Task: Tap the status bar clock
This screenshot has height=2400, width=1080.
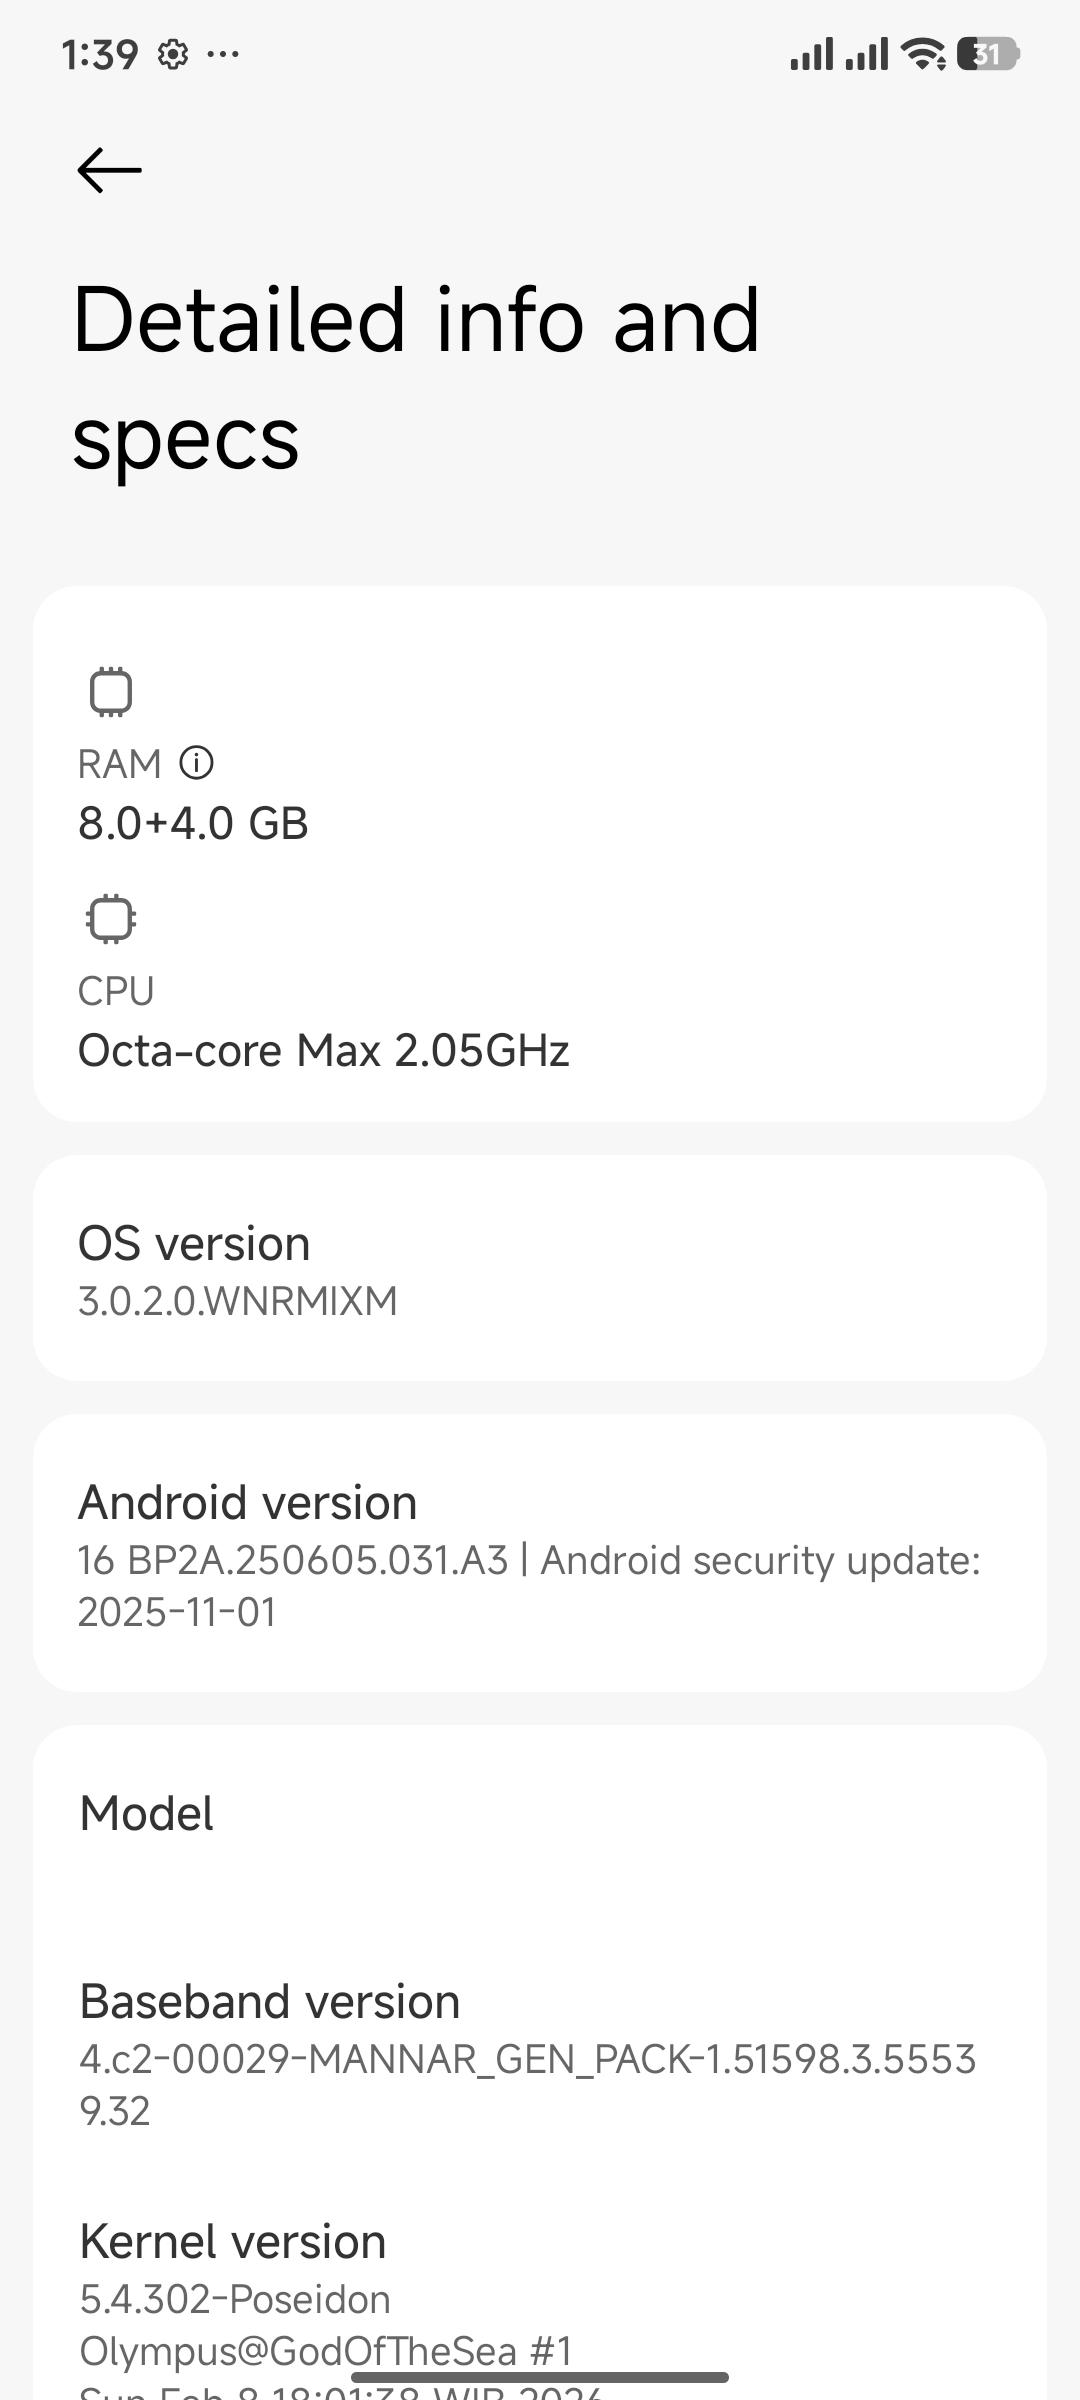Action: pyautogui.click(x=99, y=54)
